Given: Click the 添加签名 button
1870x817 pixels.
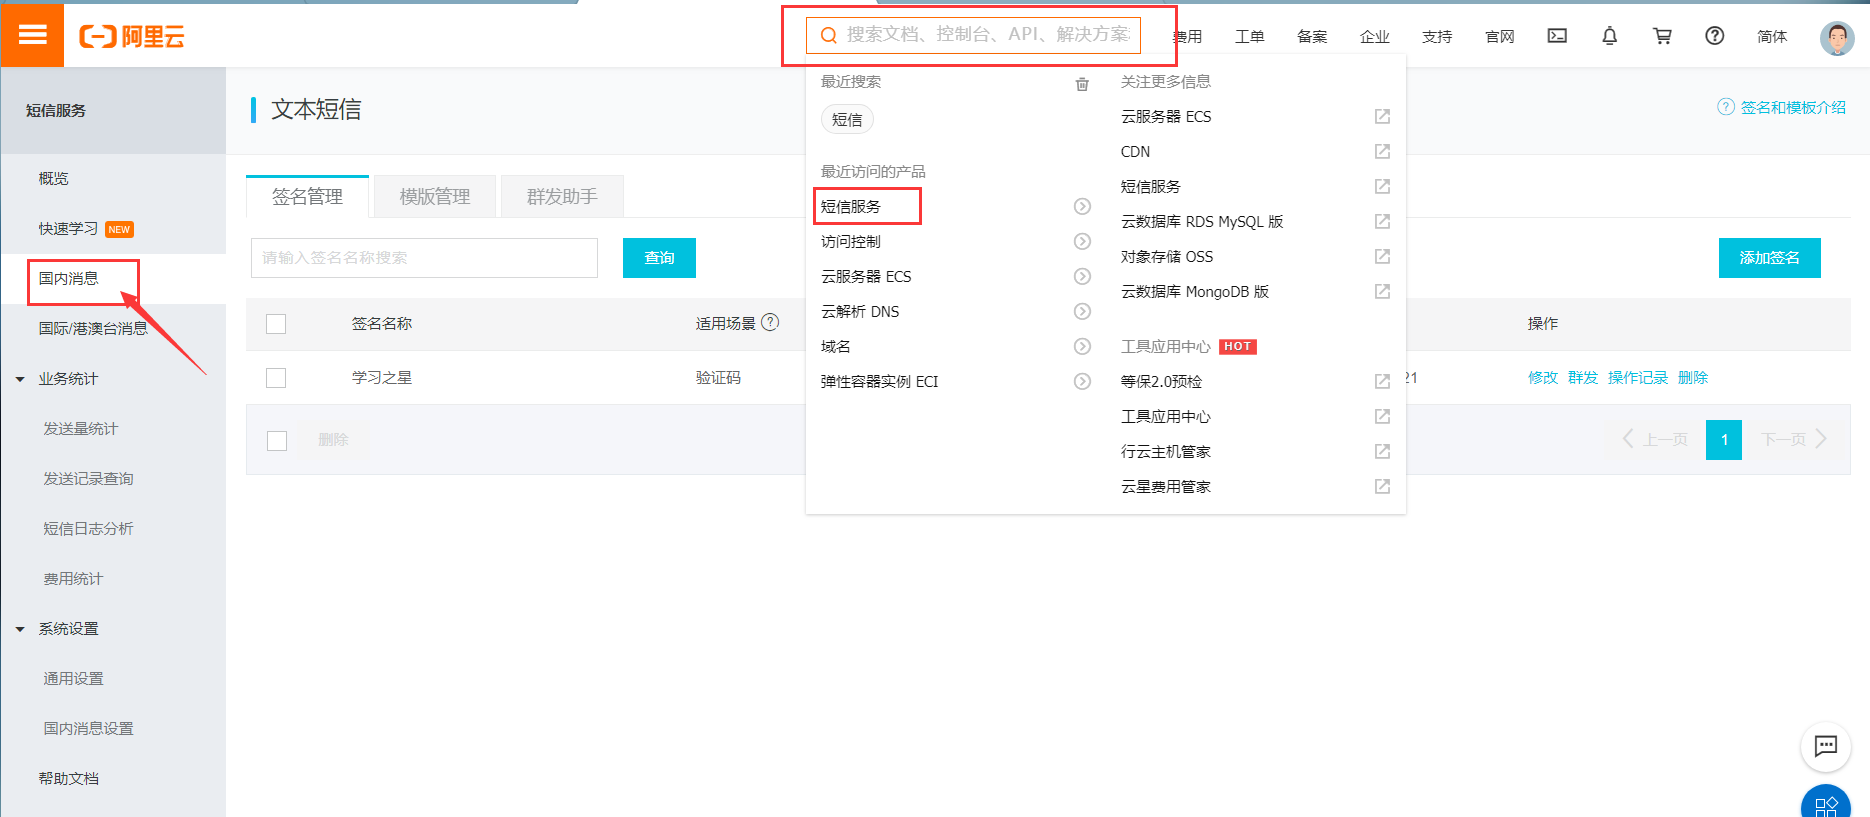Looking at the screenshot, I should 1769,258.
